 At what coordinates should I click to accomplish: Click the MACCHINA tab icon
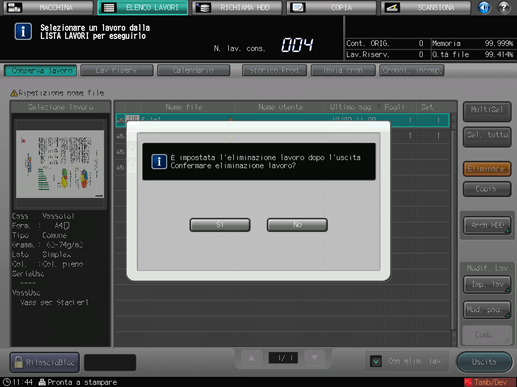[x=14, y=8]
